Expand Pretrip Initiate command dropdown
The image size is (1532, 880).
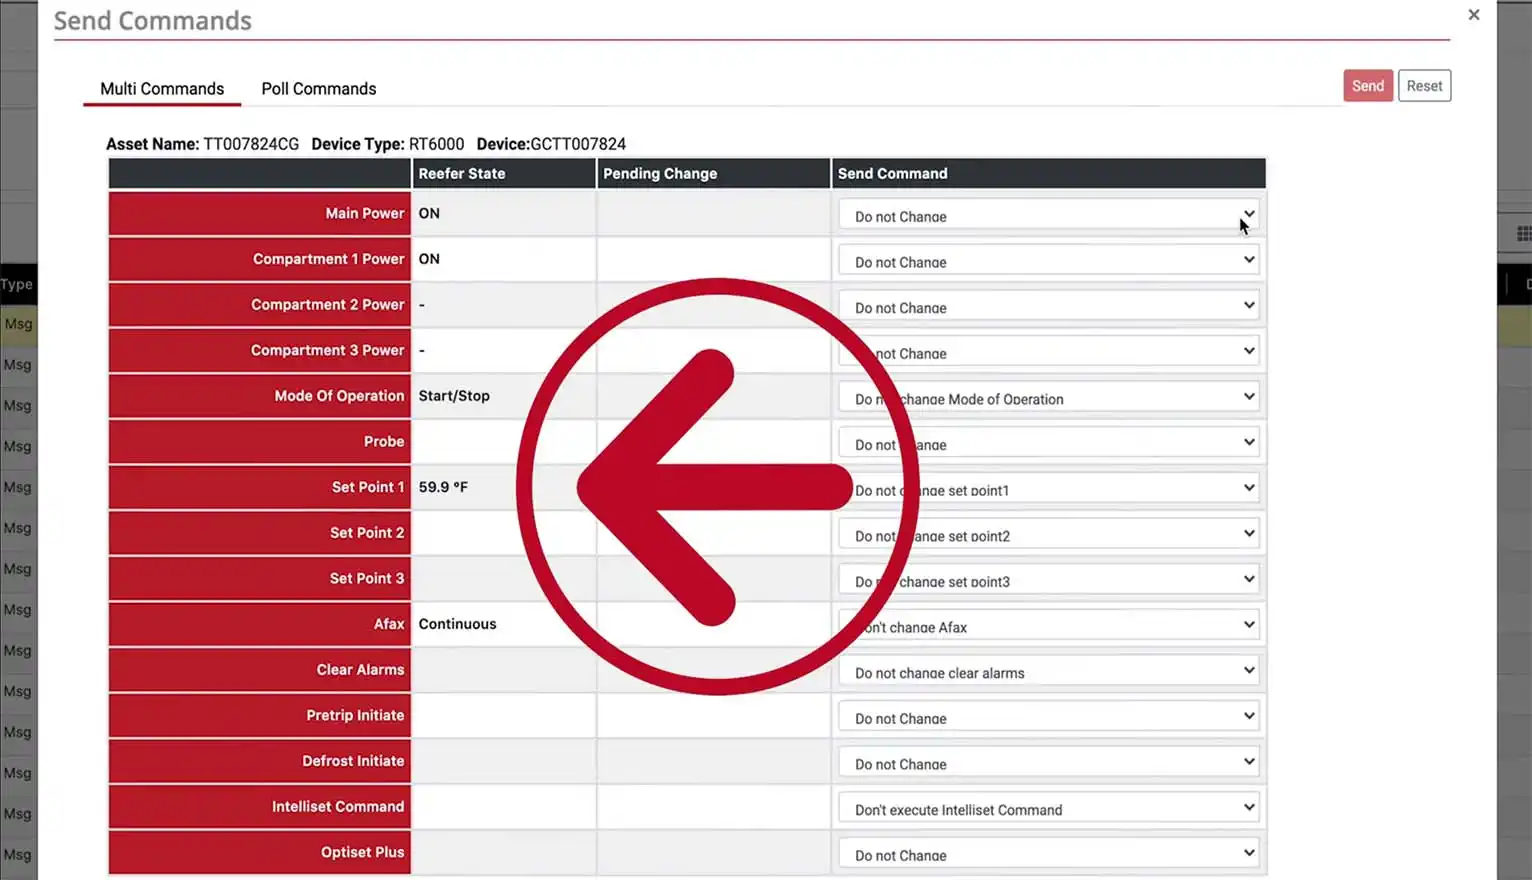pyautogui.click(x=1048, y=717)
